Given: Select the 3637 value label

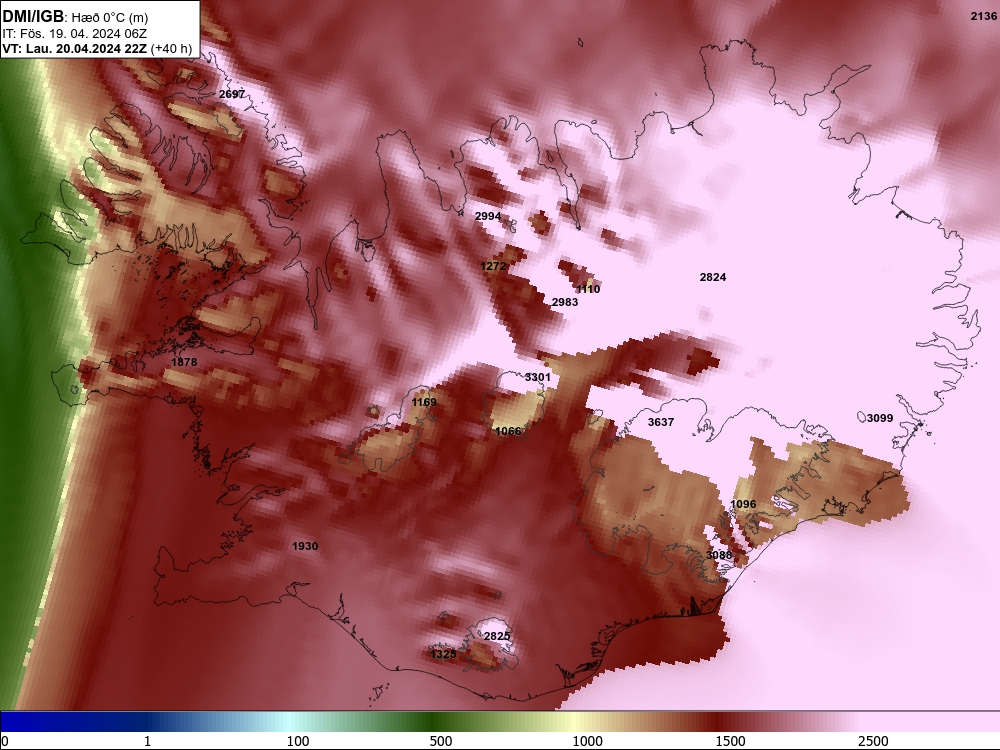Looking at the screenshot, I should pyautogui.click(x=661, y=422).
